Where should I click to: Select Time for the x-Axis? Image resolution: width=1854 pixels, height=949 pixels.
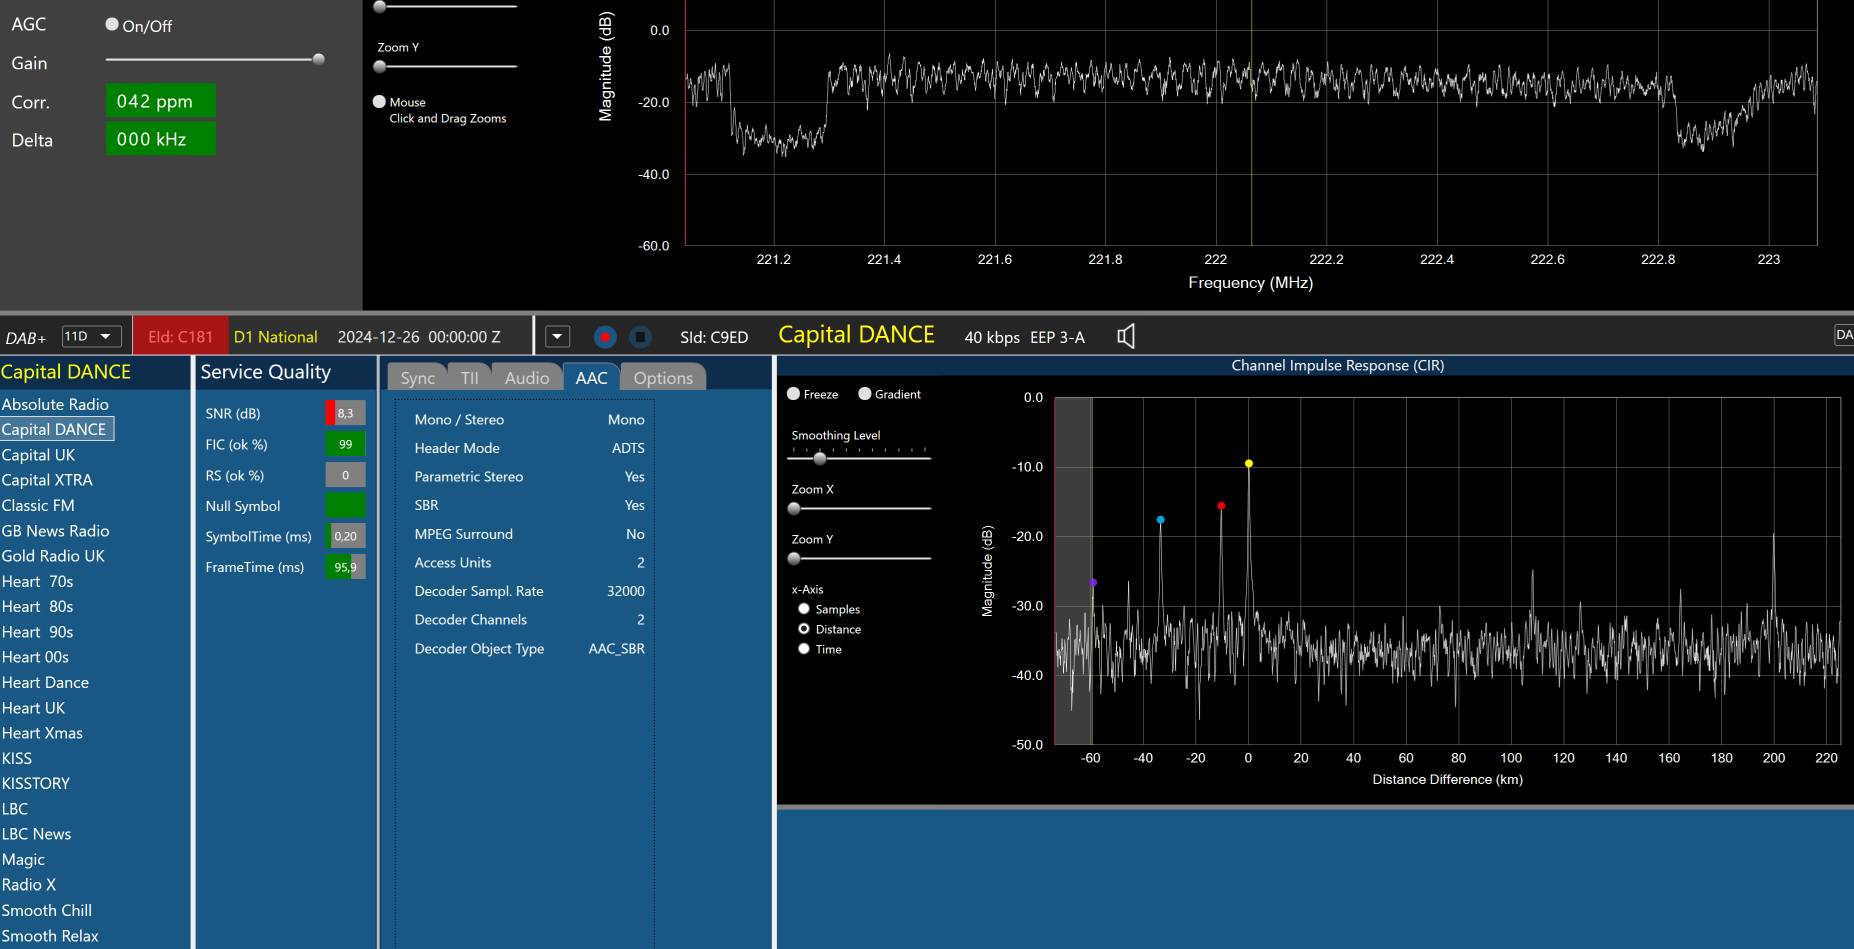804,649
